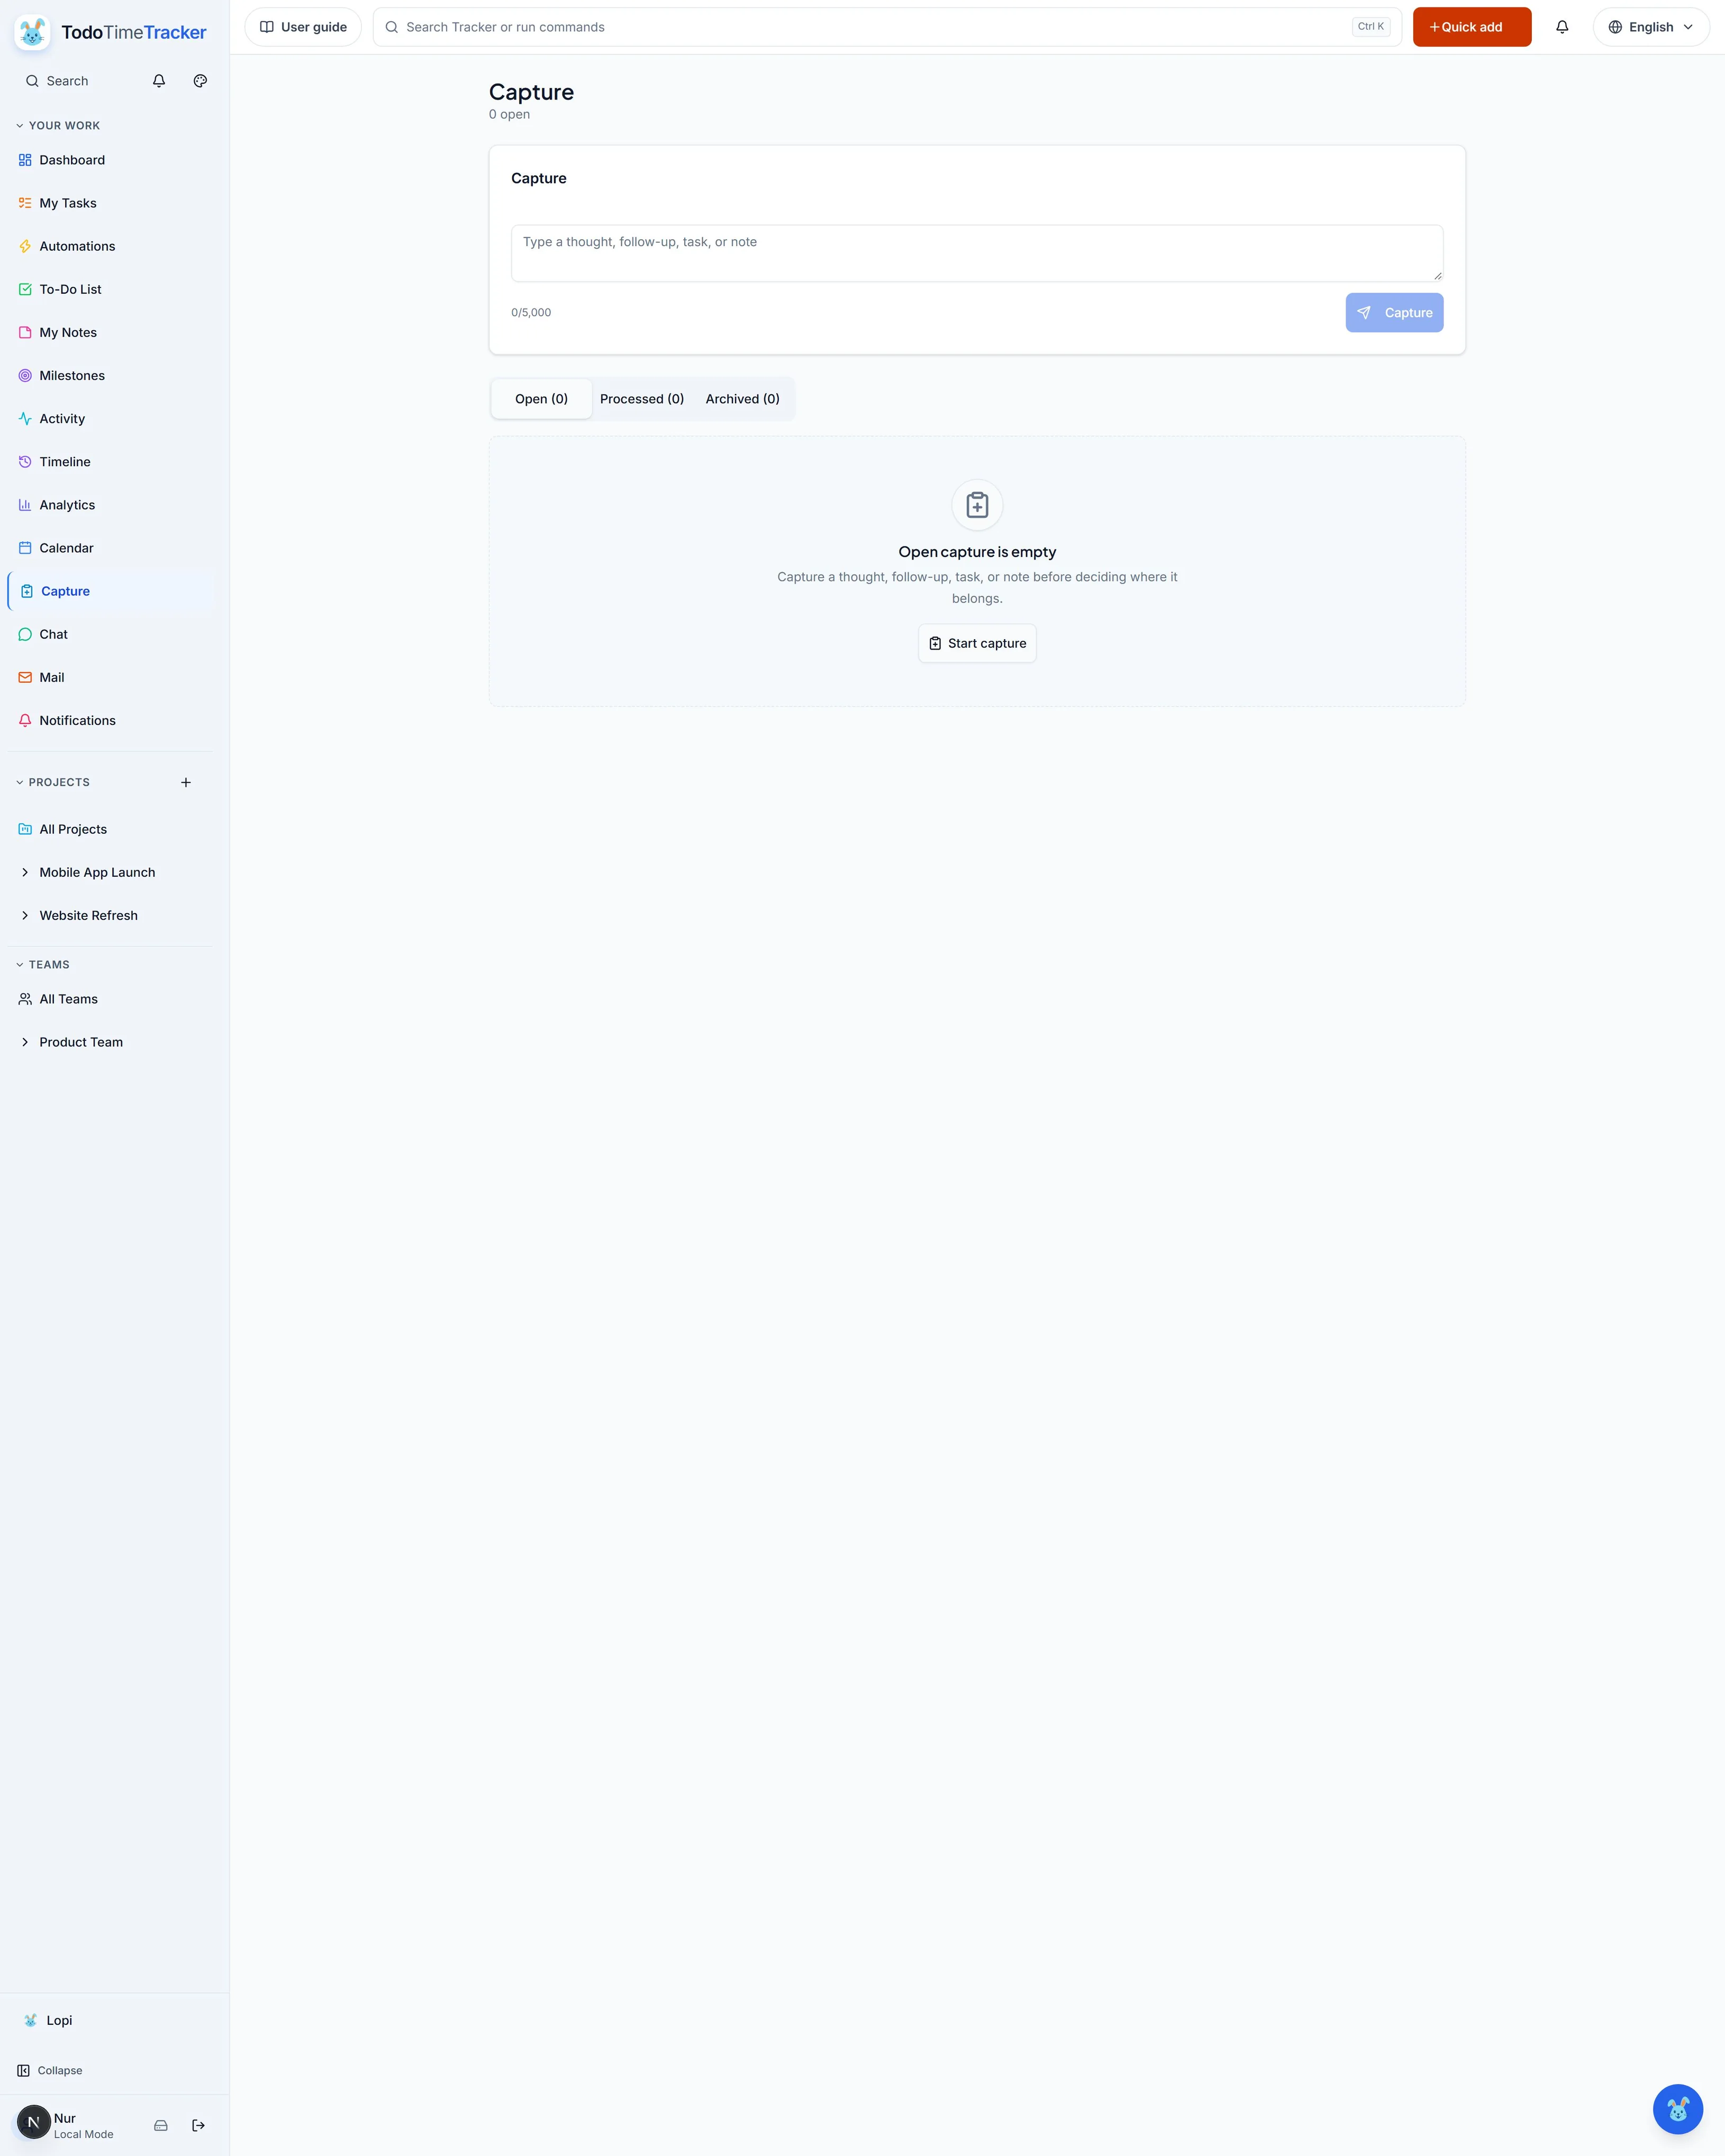The height and width of the screenshot is (2156, 1725).
Task: Open Lopi assistant in sidebar
Action: tap(111, 2020)
